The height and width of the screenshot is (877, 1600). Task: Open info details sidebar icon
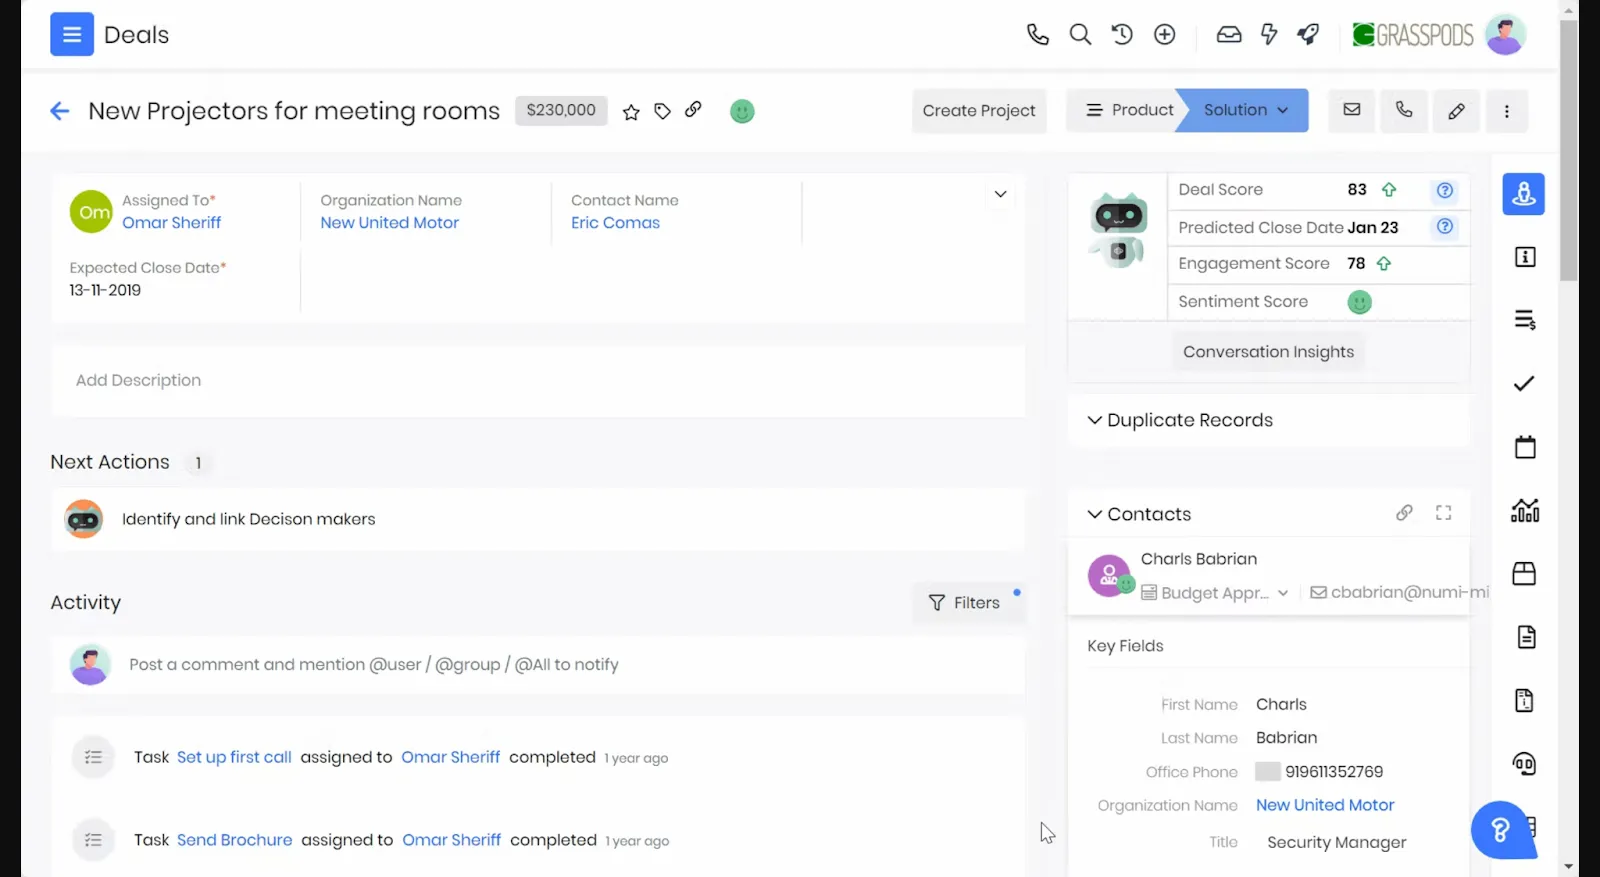(1525, 258)
